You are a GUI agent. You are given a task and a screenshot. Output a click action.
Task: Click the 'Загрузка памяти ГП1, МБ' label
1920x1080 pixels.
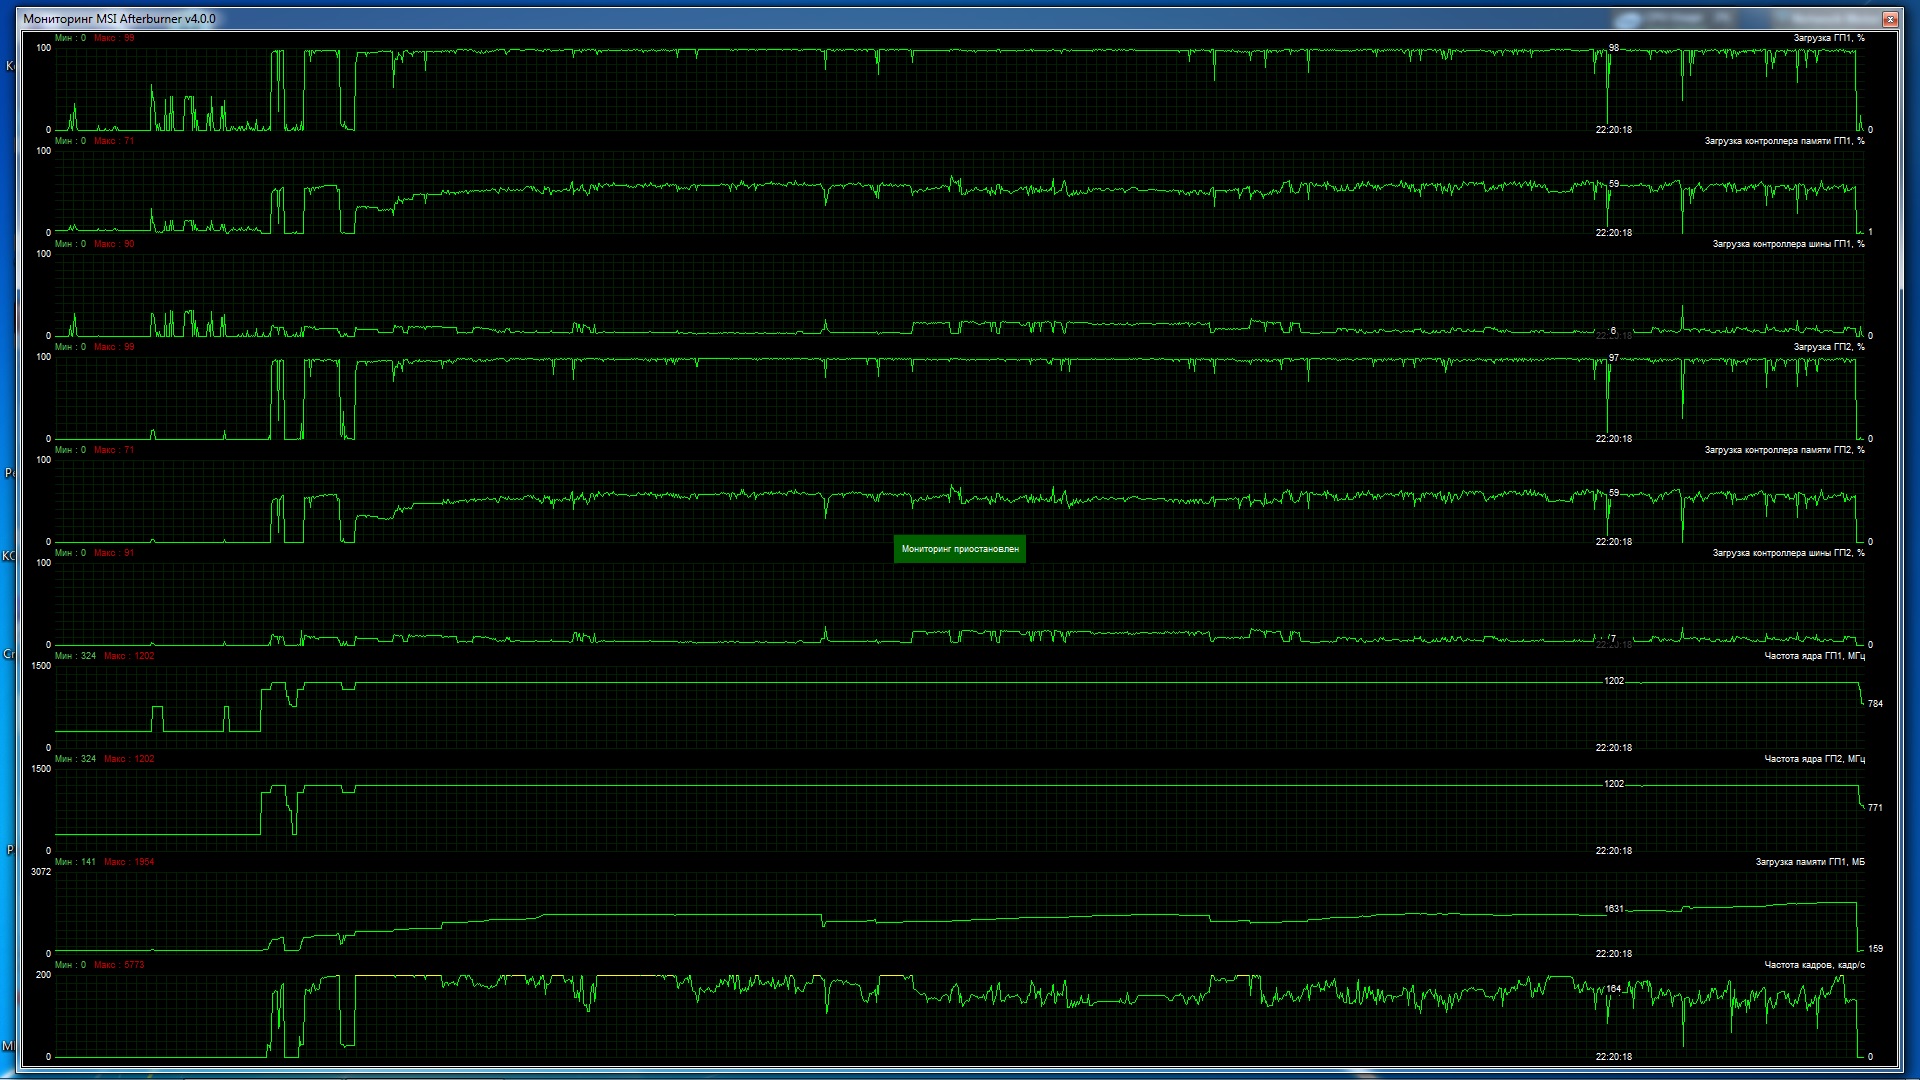point(1809,862)
